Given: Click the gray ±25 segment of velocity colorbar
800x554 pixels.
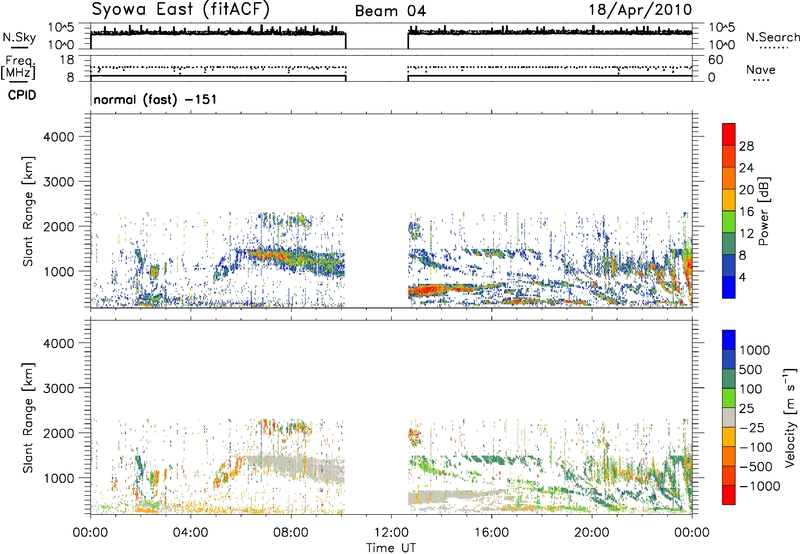Looking at the screenshot, I should [729, 417].
